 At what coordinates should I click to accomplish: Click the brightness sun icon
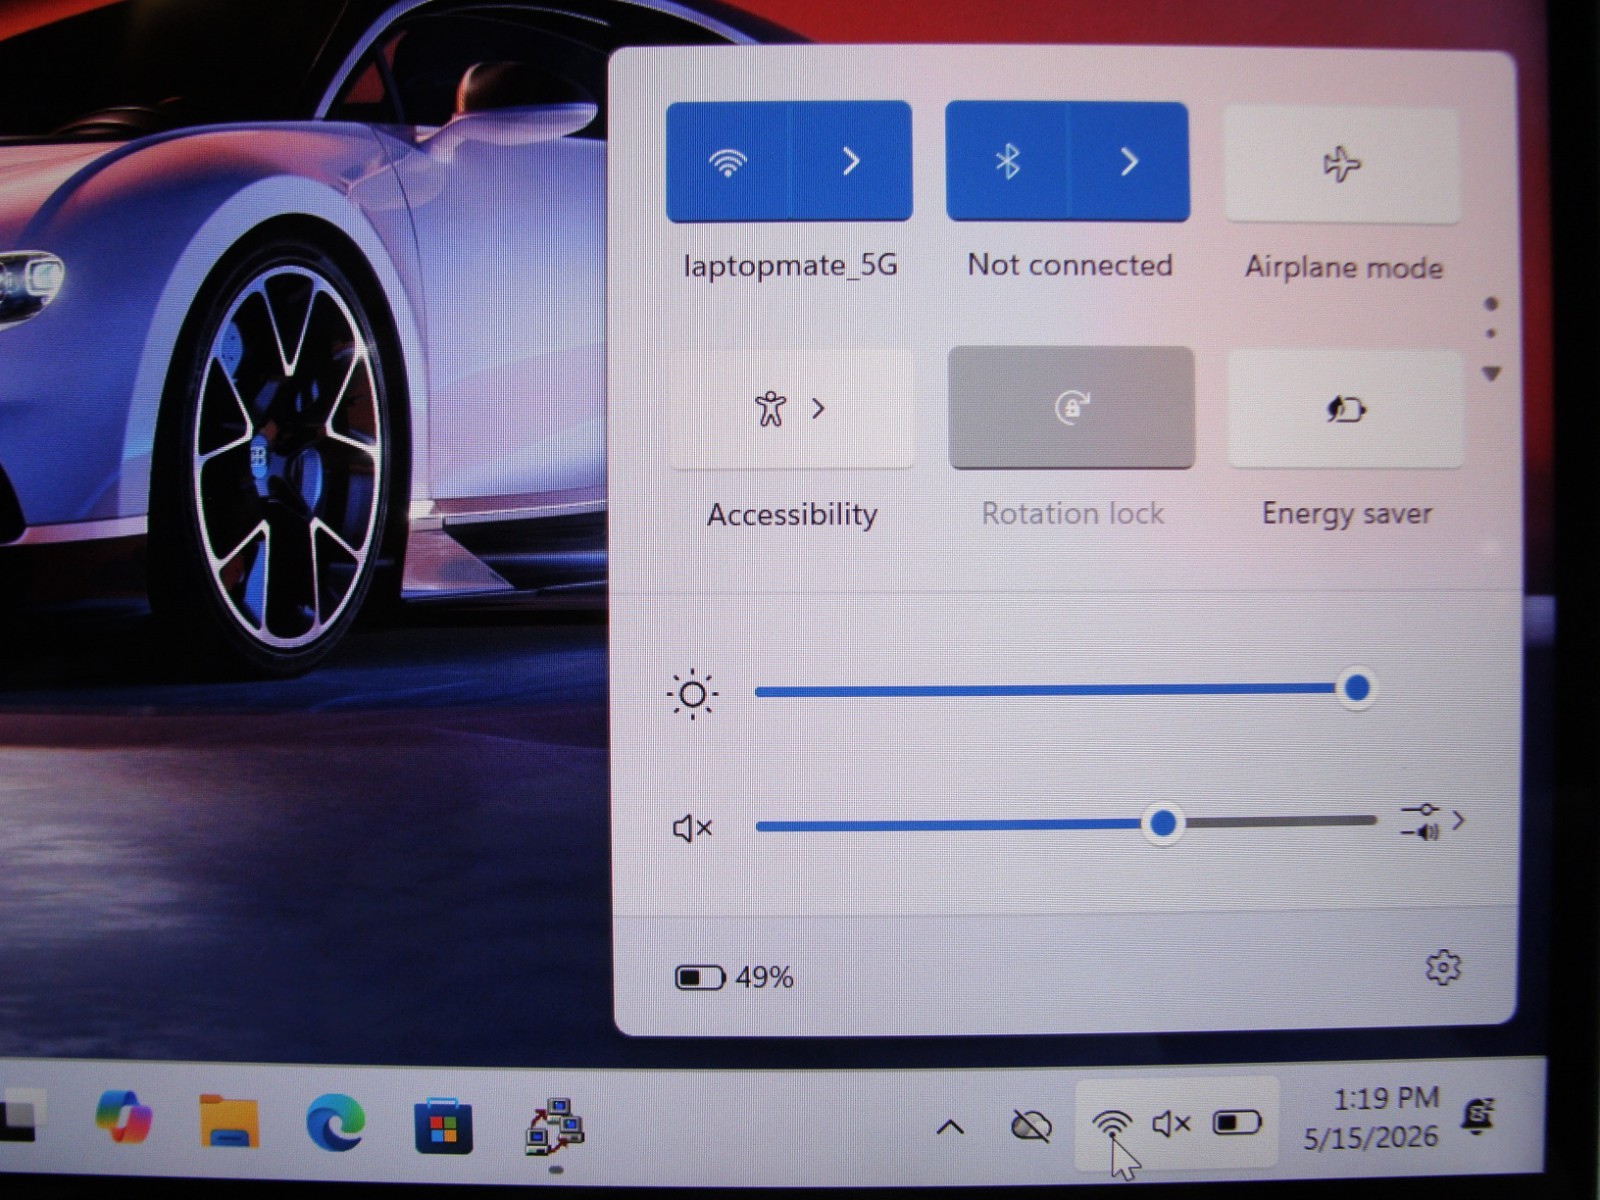(x=692, y=694)
